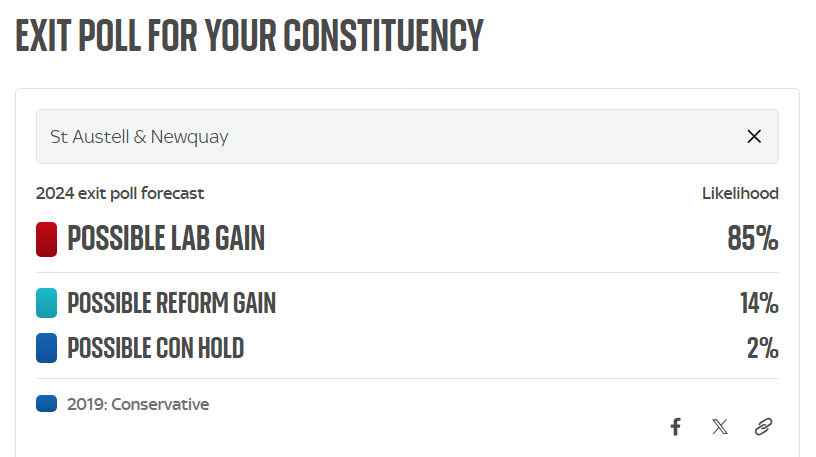Image resolution: width=816 pixels, height=457 pixels.
Task: Click the 85% likelihood figure
Action: click(x=752, y=240)
